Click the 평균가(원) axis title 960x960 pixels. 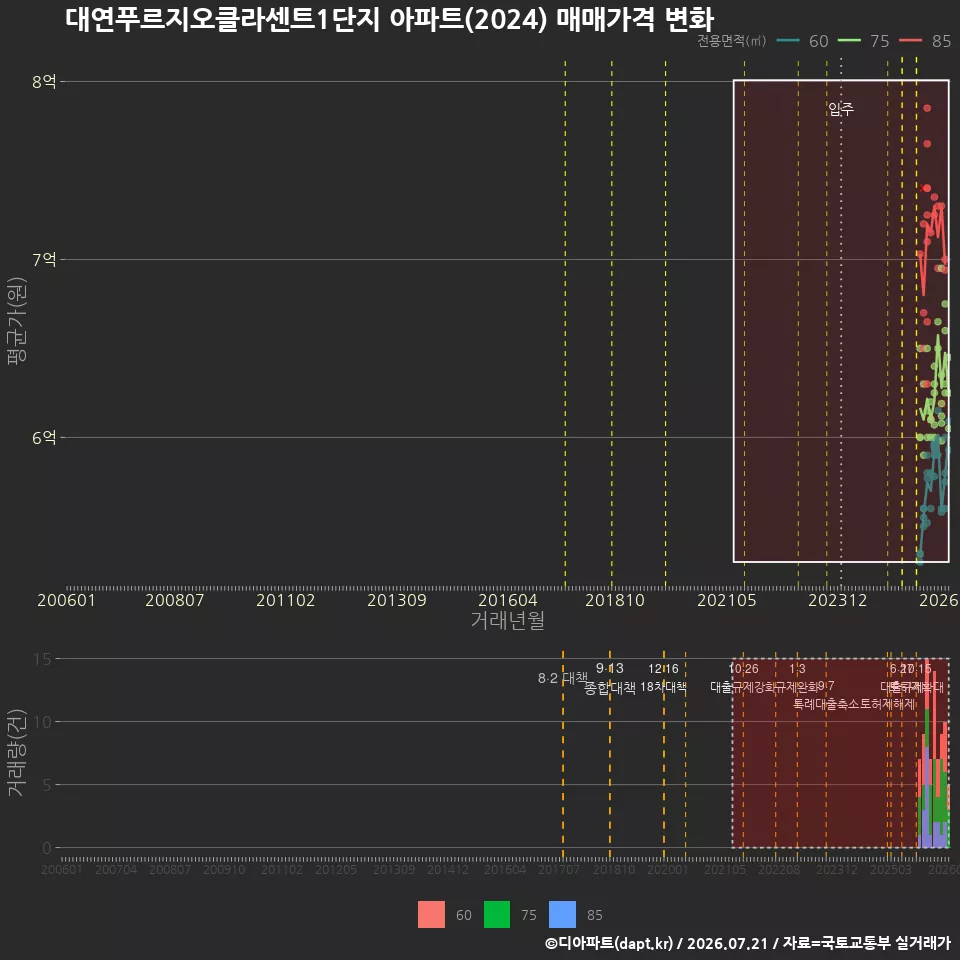coord(17,321)
